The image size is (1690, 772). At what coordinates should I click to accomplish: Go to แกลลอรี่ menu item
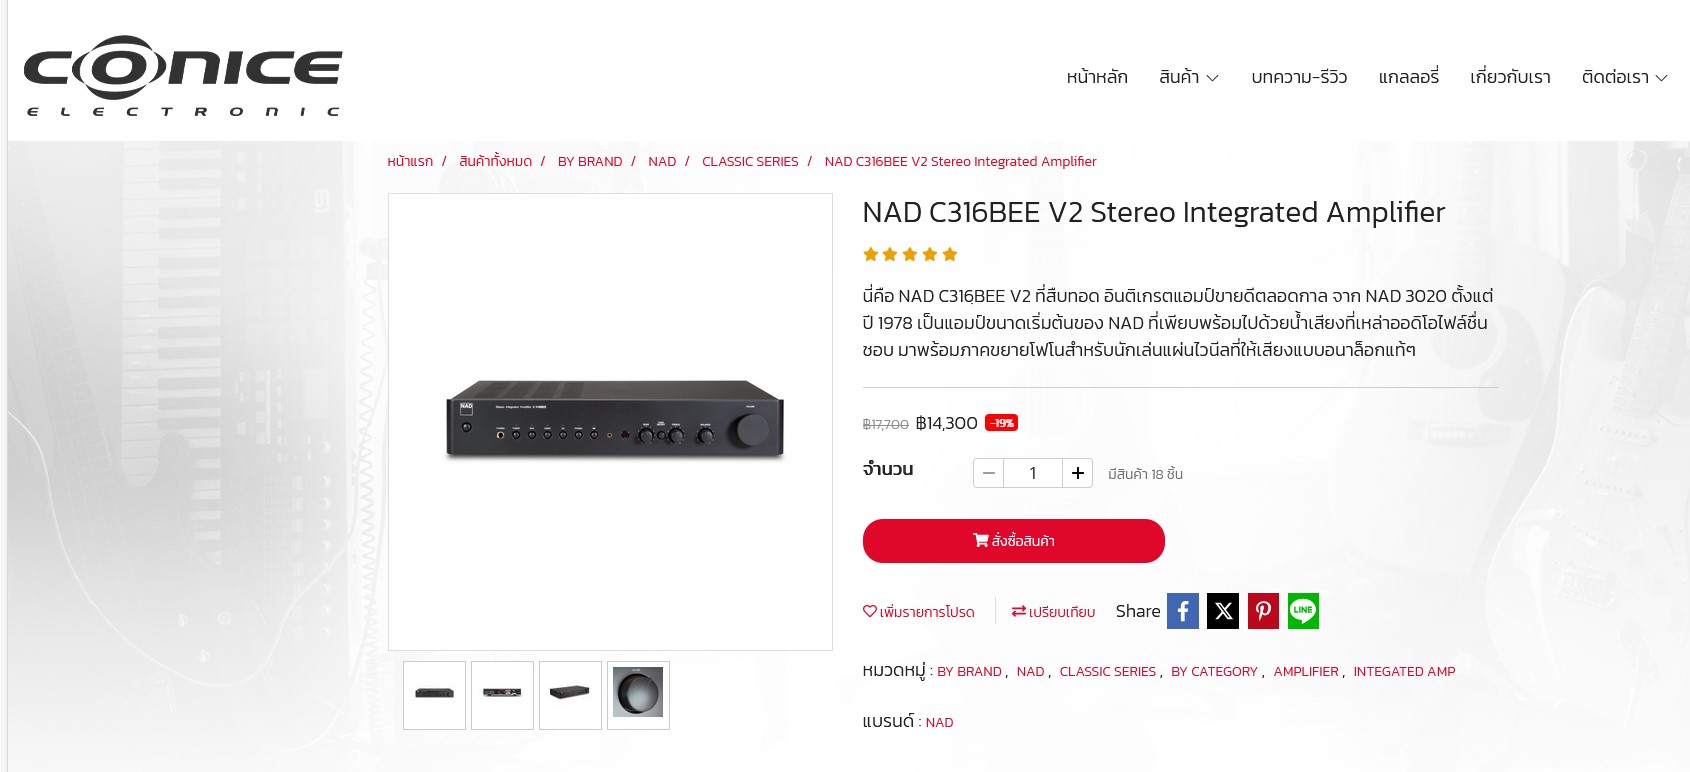[x=1408, y=77]
